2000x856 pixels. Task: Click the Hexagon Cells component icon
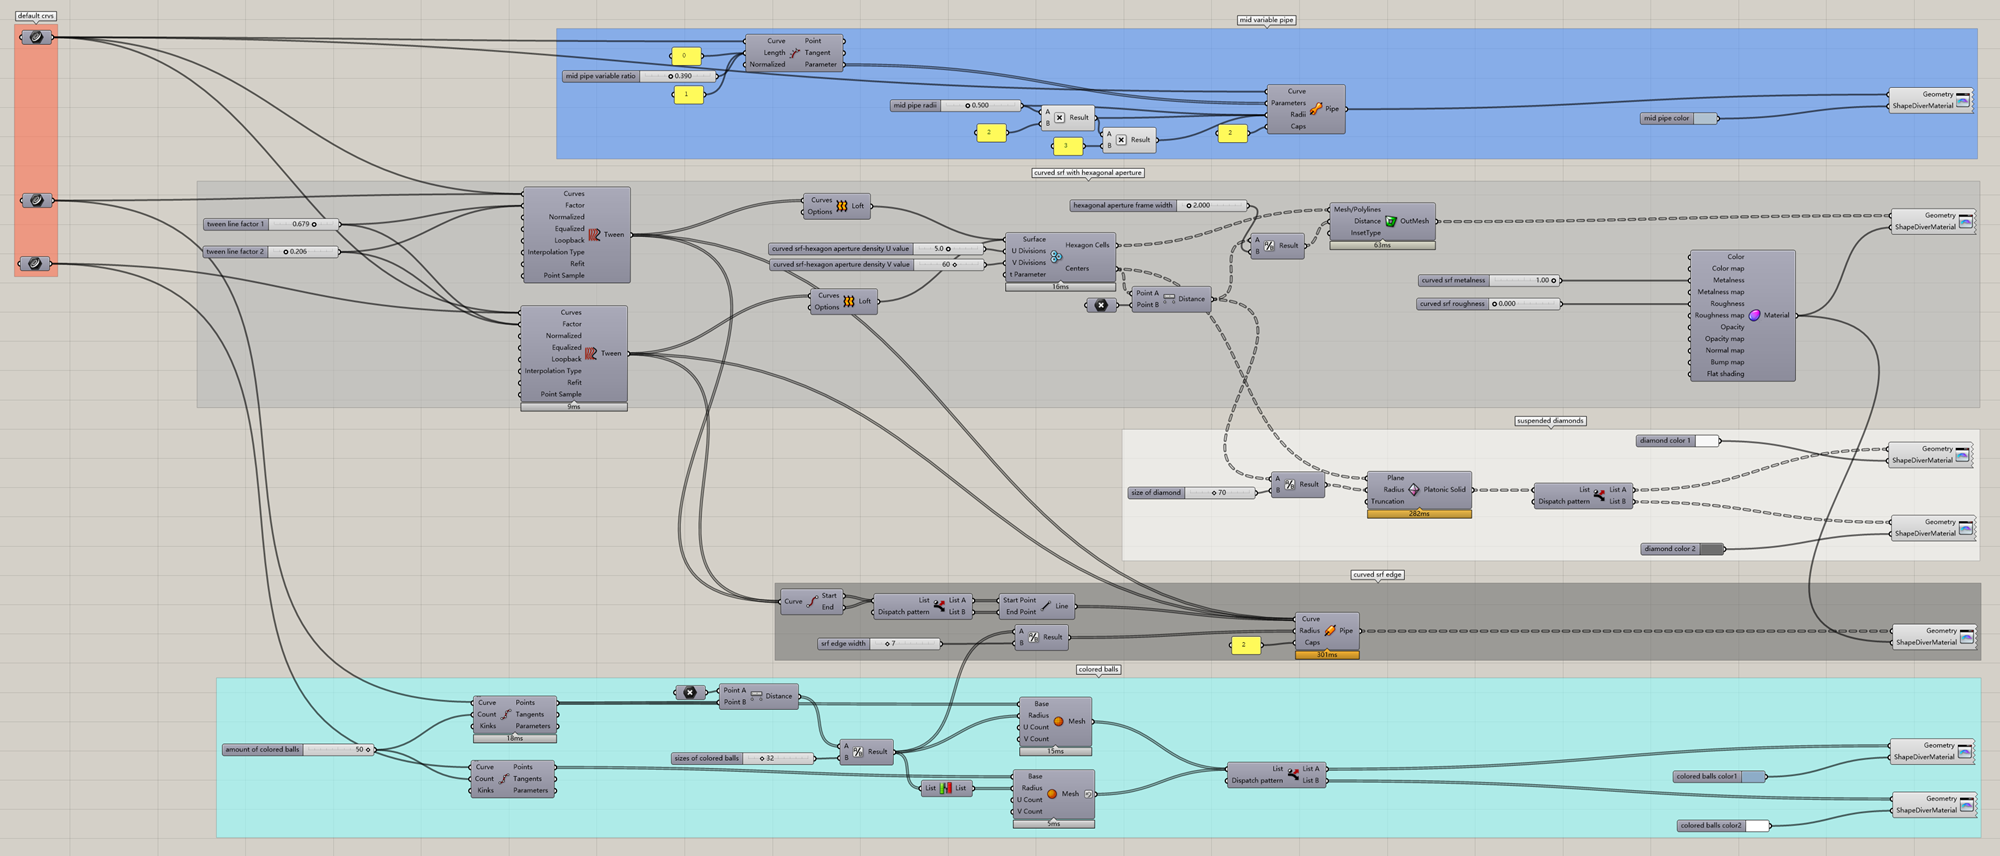[x=1056, y=257]
